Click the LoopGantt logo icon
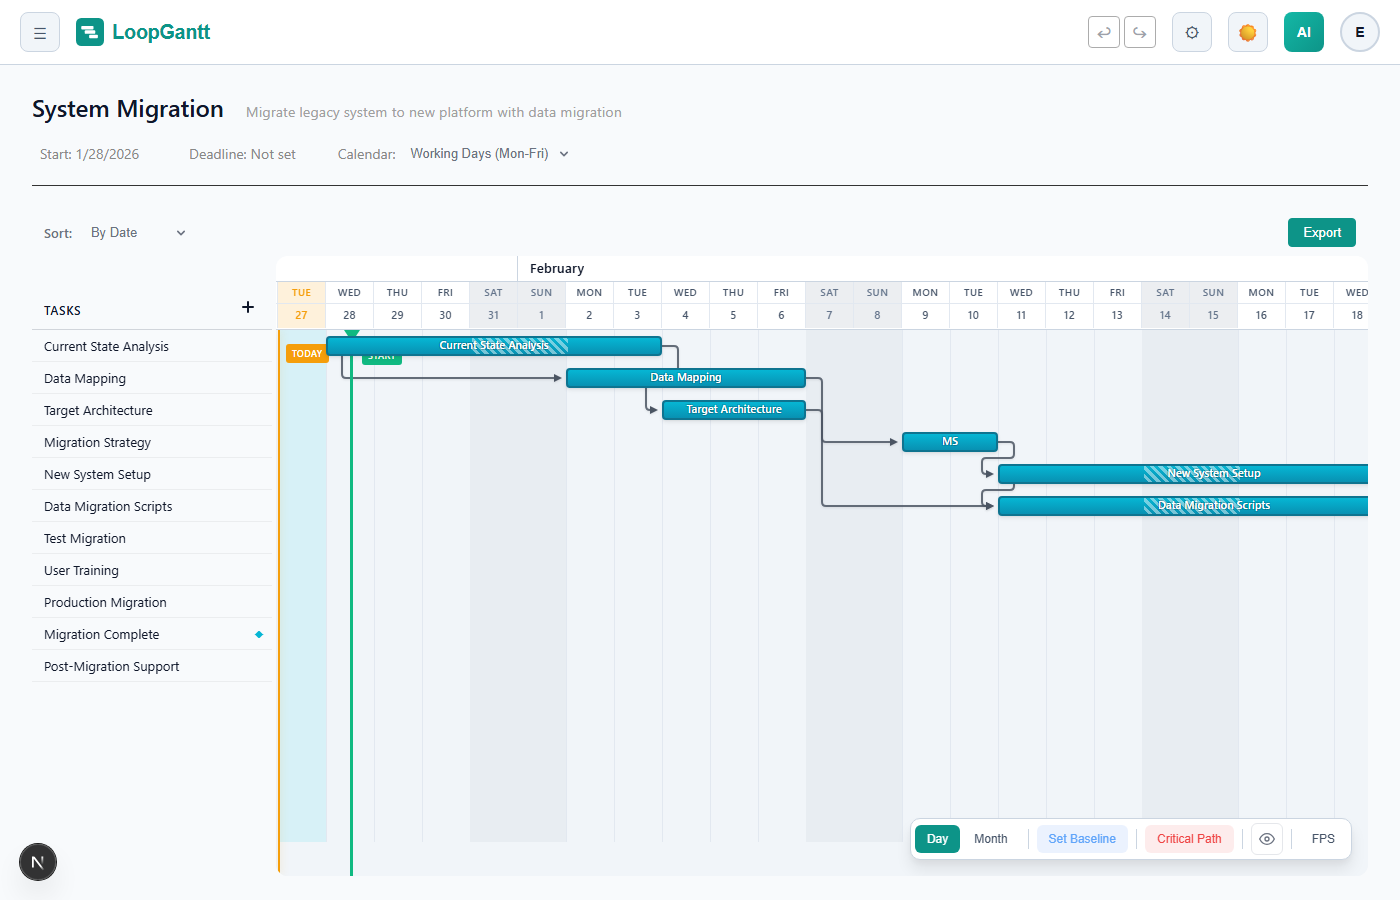Viewport: 1400px width, 900px height. coord(90,31)
